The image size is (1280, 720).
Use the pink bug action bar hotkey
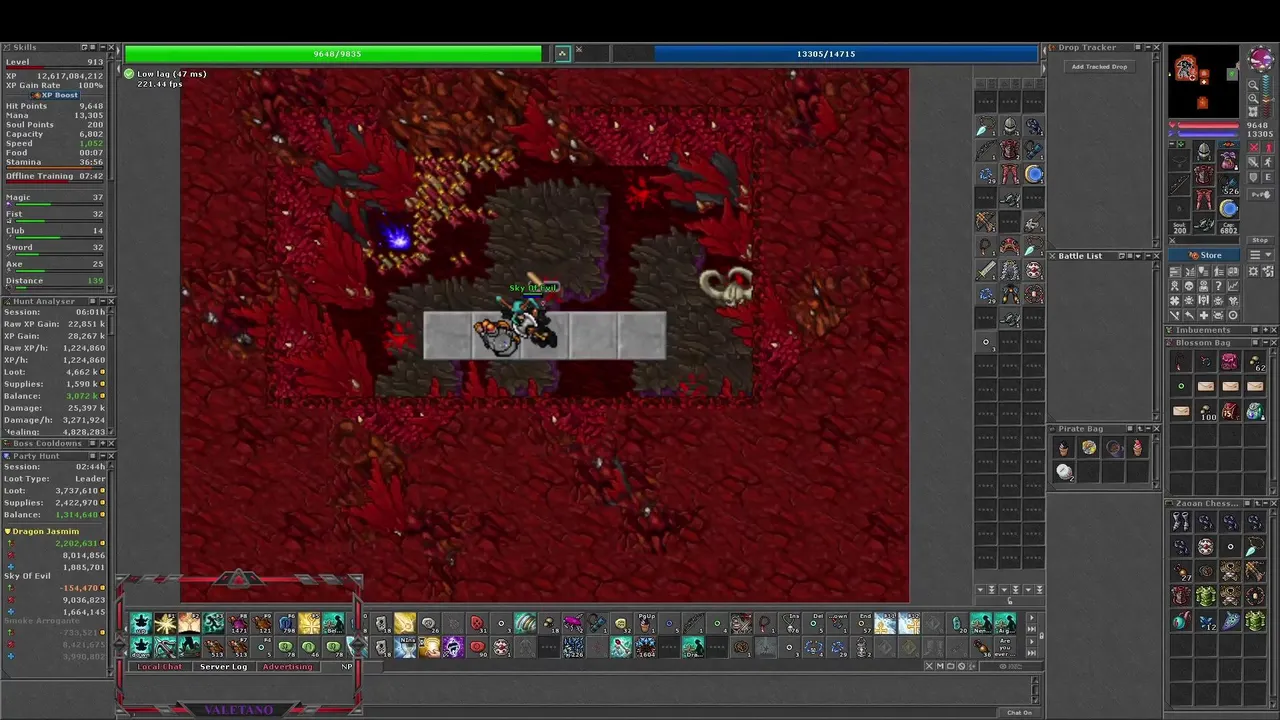[573, 623]
